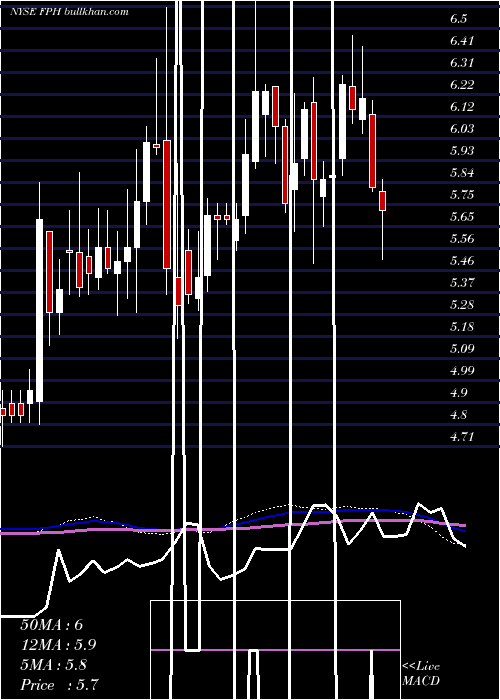Select the 6.41 price level label

[x=462, y=41]
